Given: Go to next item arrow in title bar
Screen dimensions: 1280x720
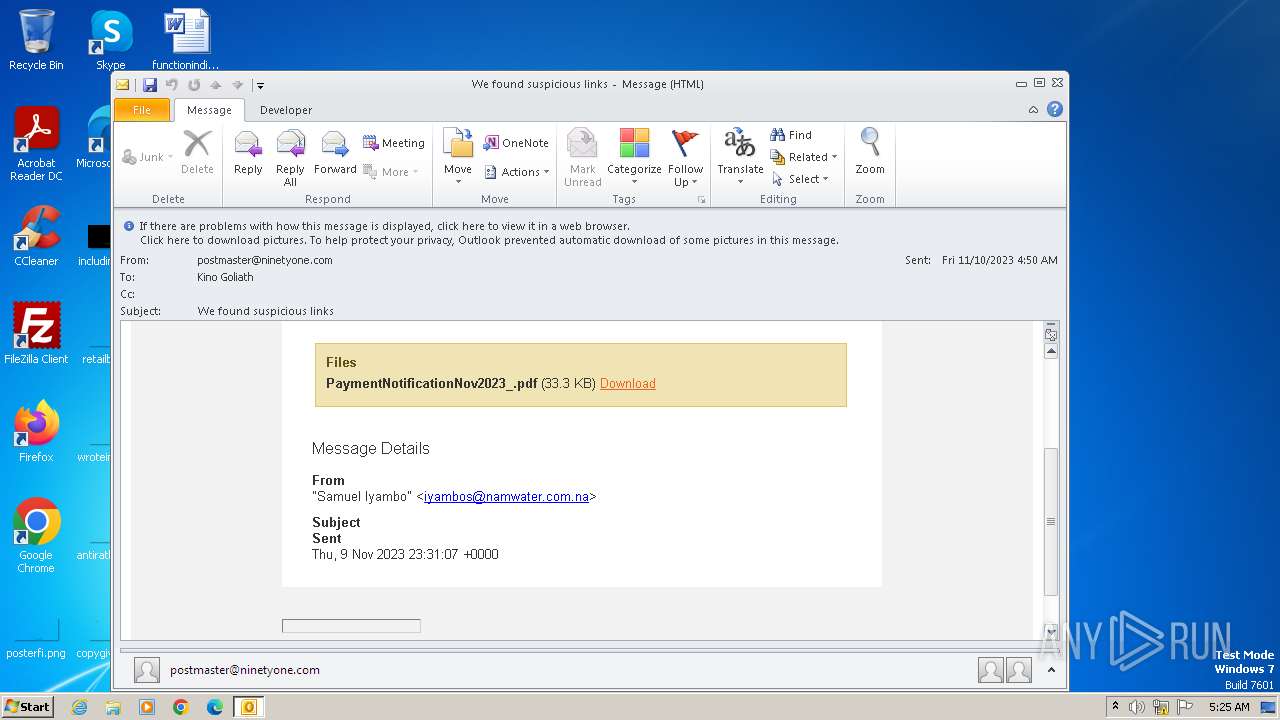Looking at the screenshot, I should click(237, 85).
